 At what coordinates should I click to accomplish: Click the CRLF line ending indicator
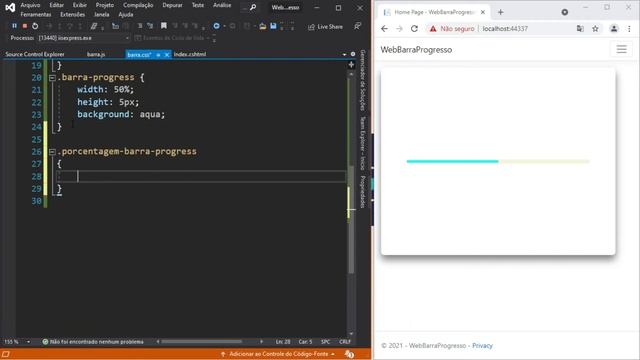[x=345, y=342]
